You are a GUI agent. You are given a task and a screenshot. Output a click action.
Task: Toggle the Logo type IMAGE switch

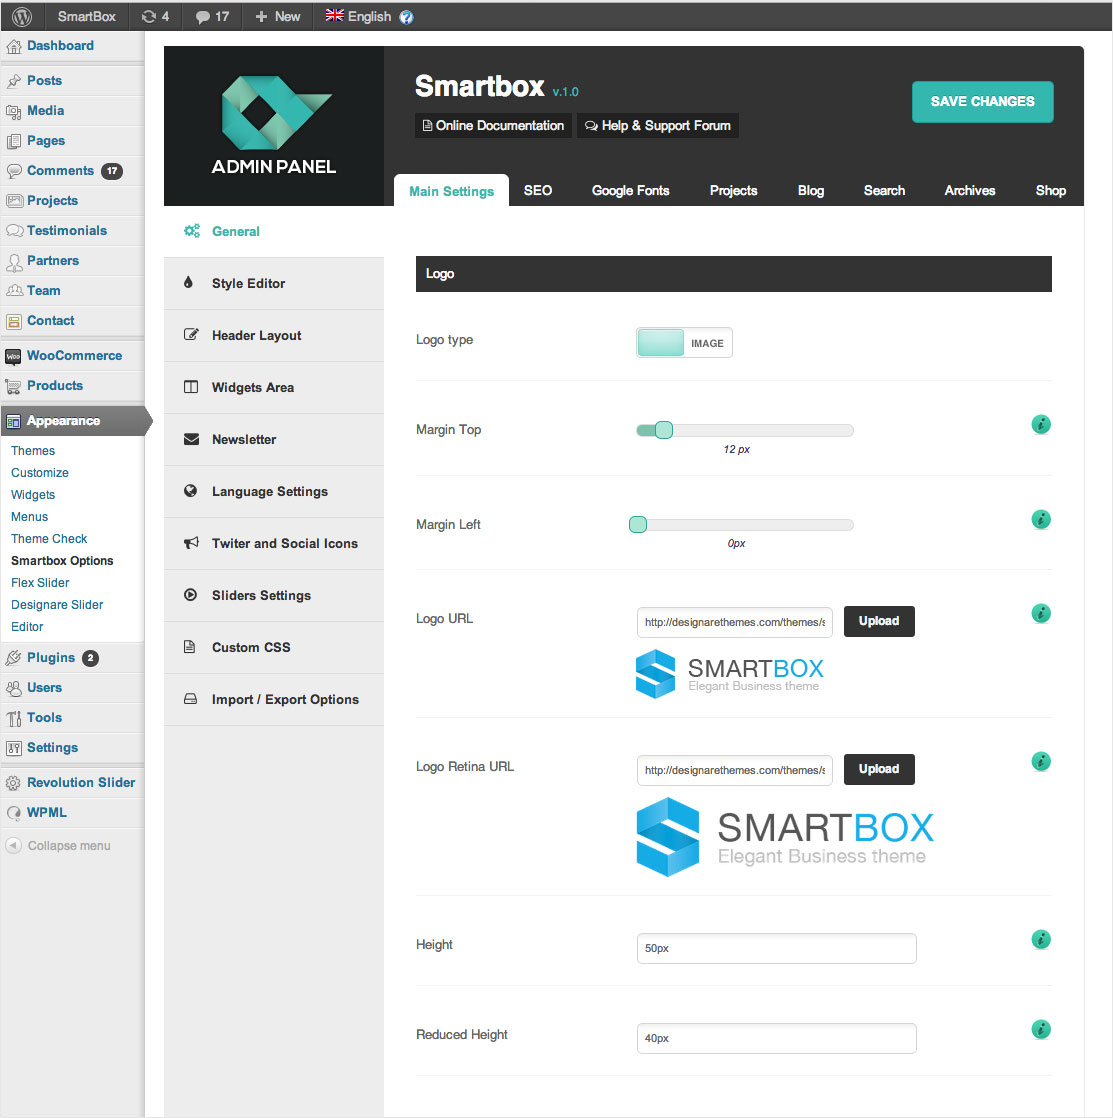[x=684, y=343]
